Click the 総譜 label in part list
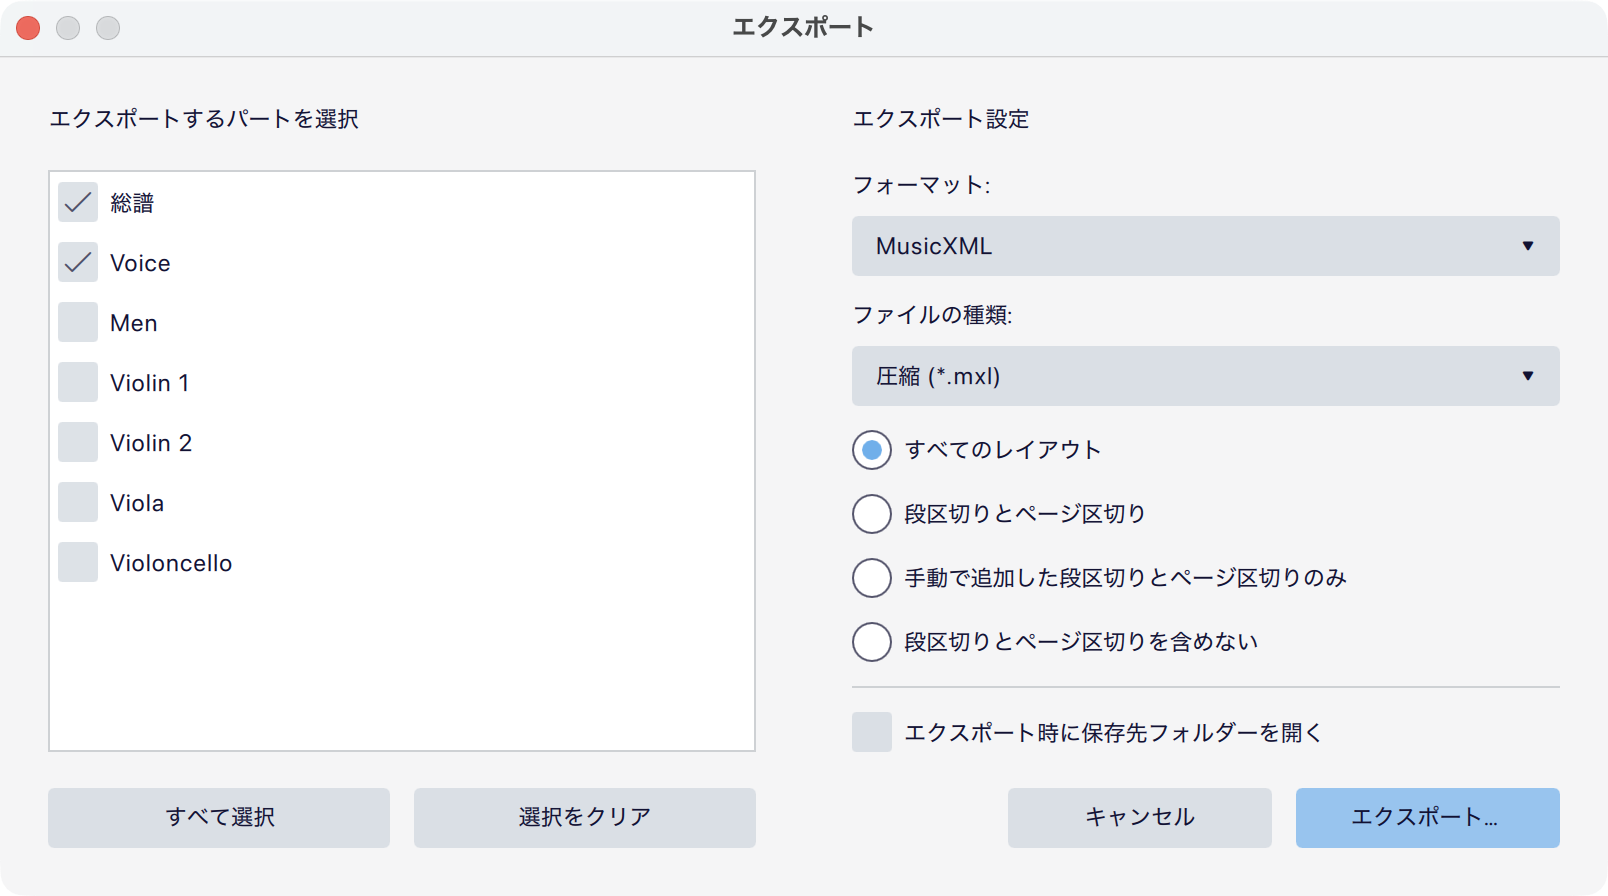This screenshot has width=1608, height=896. (132, 203)
